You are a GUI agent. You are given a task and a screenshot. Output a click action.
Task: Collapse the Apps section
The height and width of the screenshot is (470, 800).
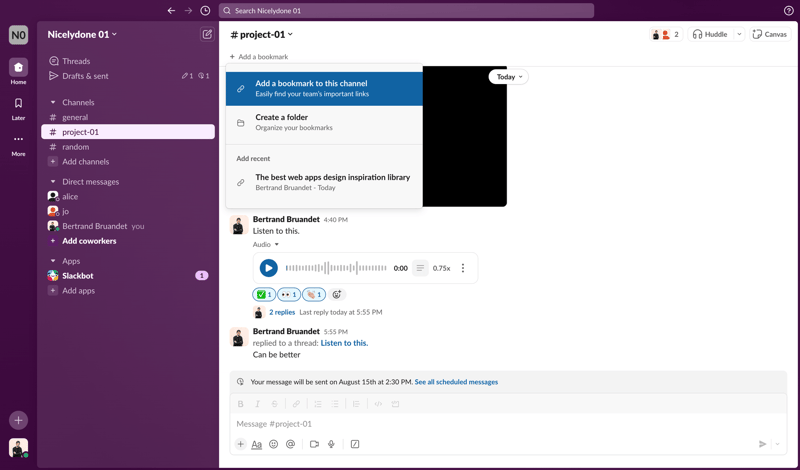(53, 261)
